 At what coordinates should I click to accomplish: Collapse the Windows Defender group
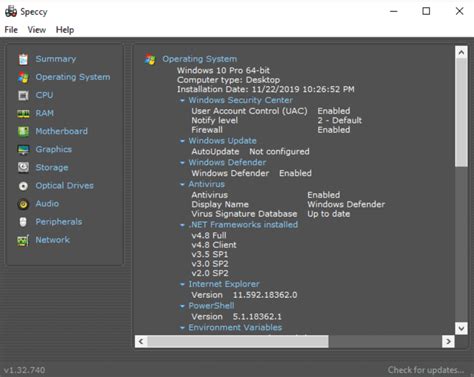(x=182, y=163)
